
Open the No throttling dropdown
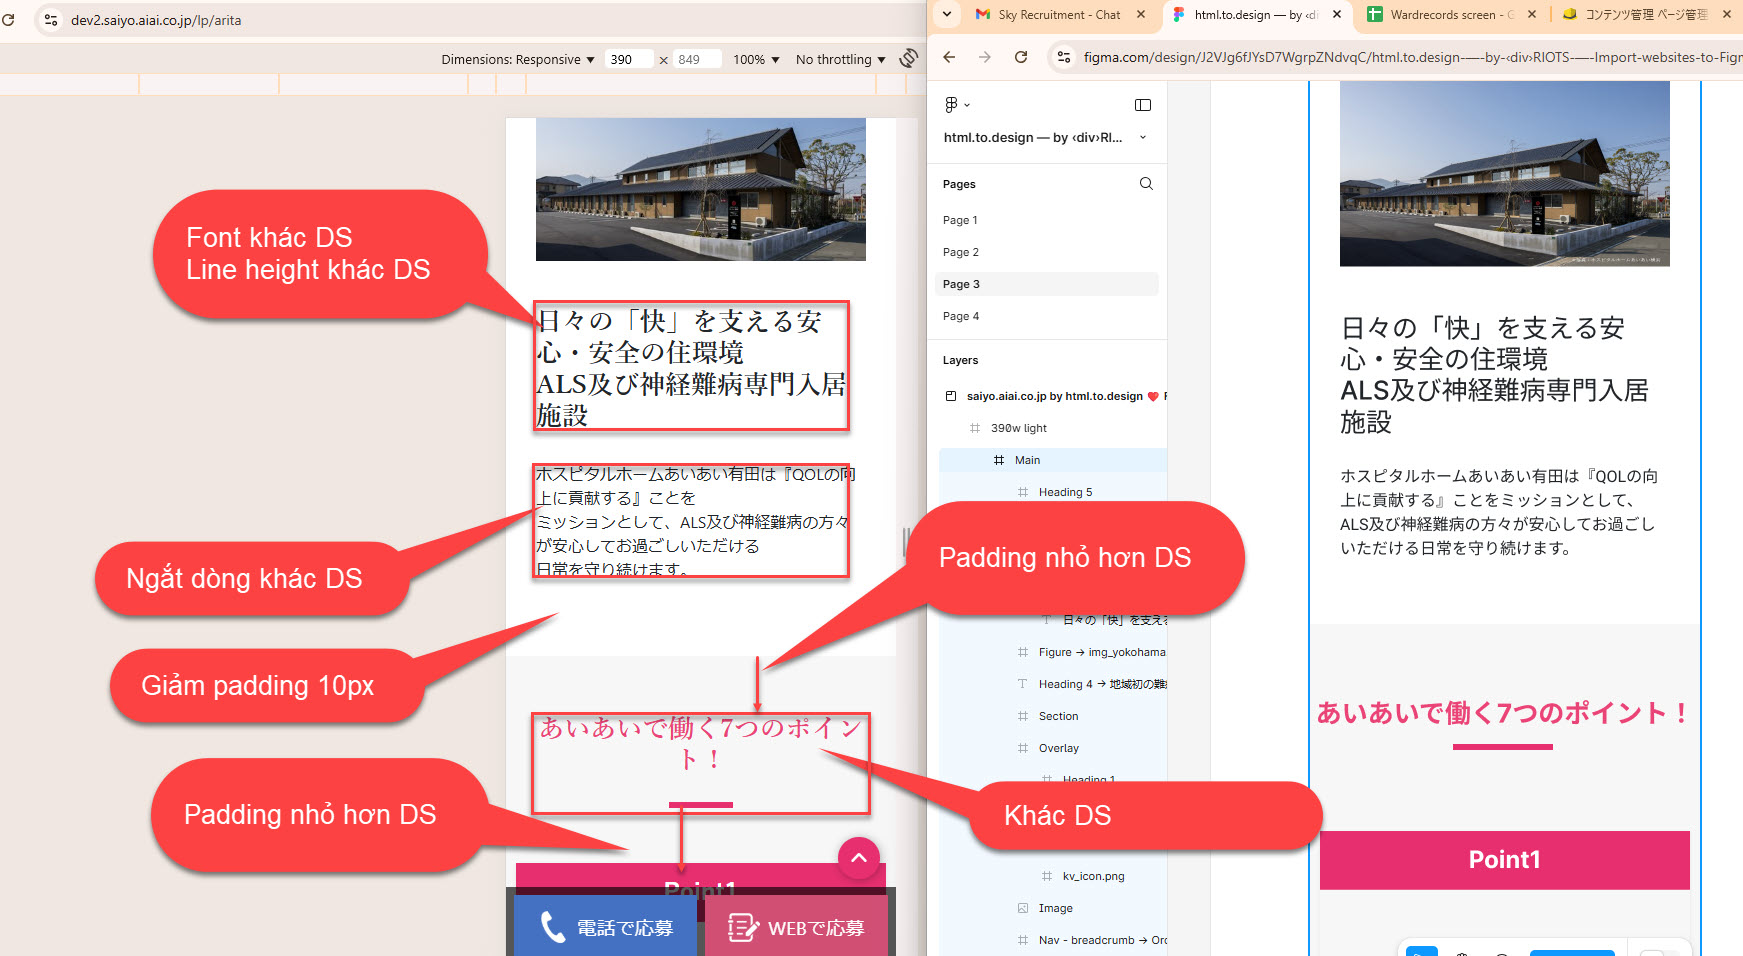840,60
